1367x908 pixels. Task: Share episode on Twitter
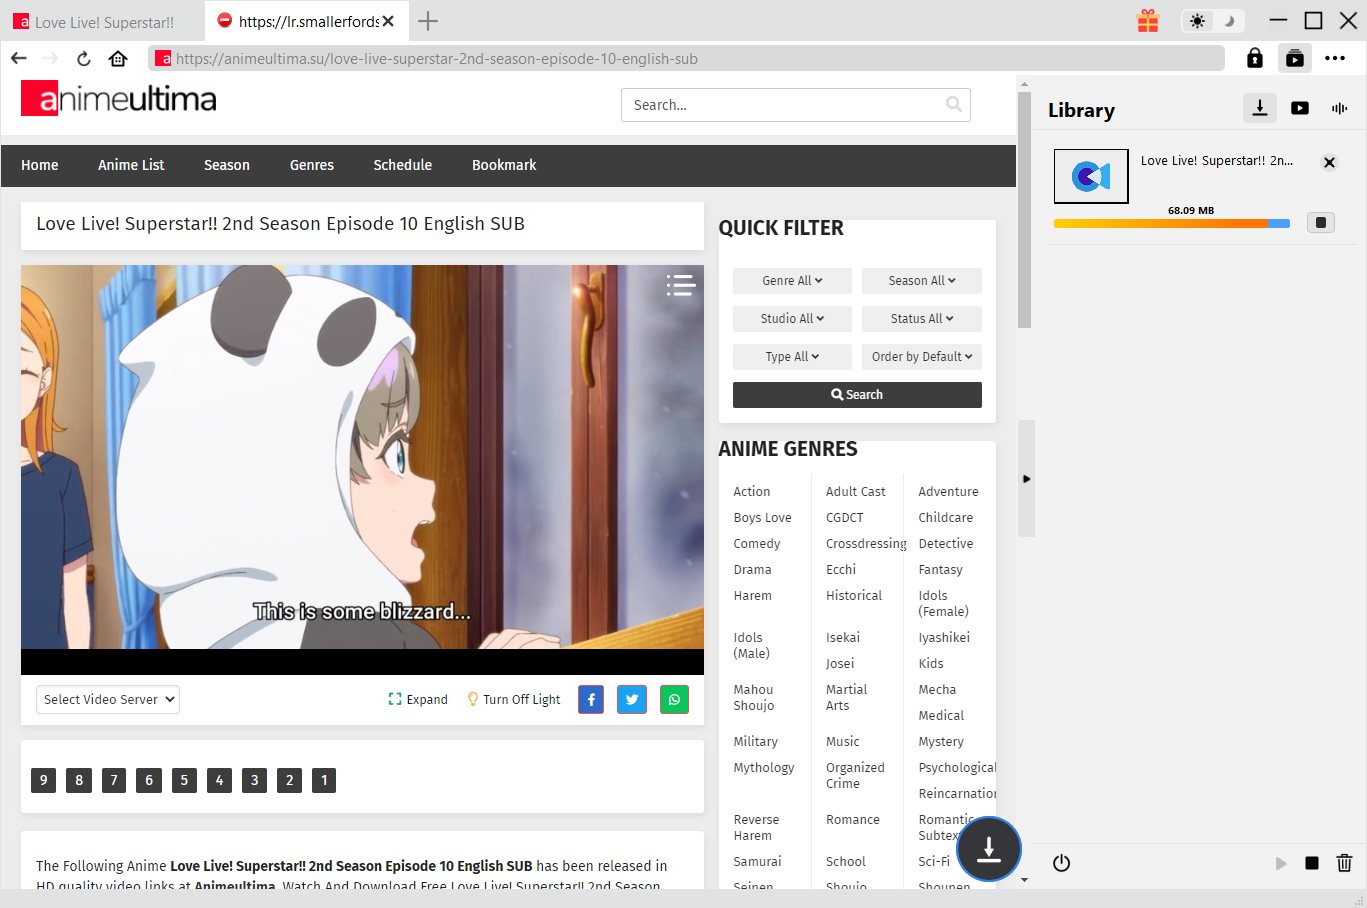tap(632, 699)
